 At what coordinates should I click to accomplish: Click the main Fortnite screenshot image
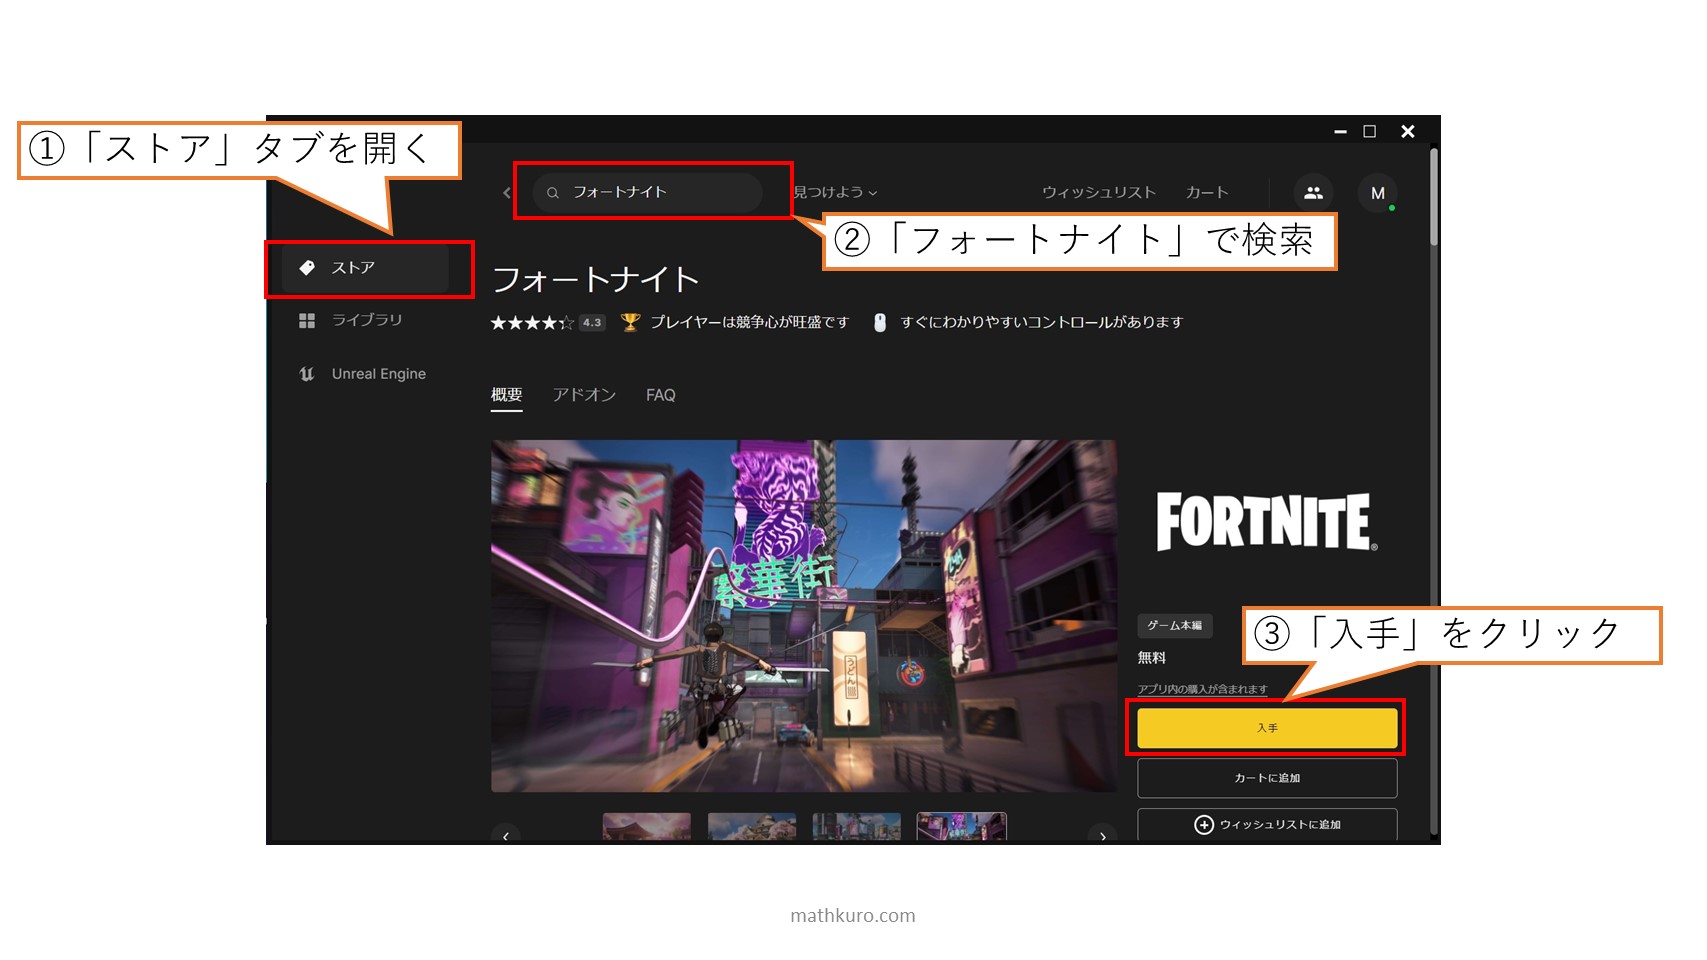804,616
